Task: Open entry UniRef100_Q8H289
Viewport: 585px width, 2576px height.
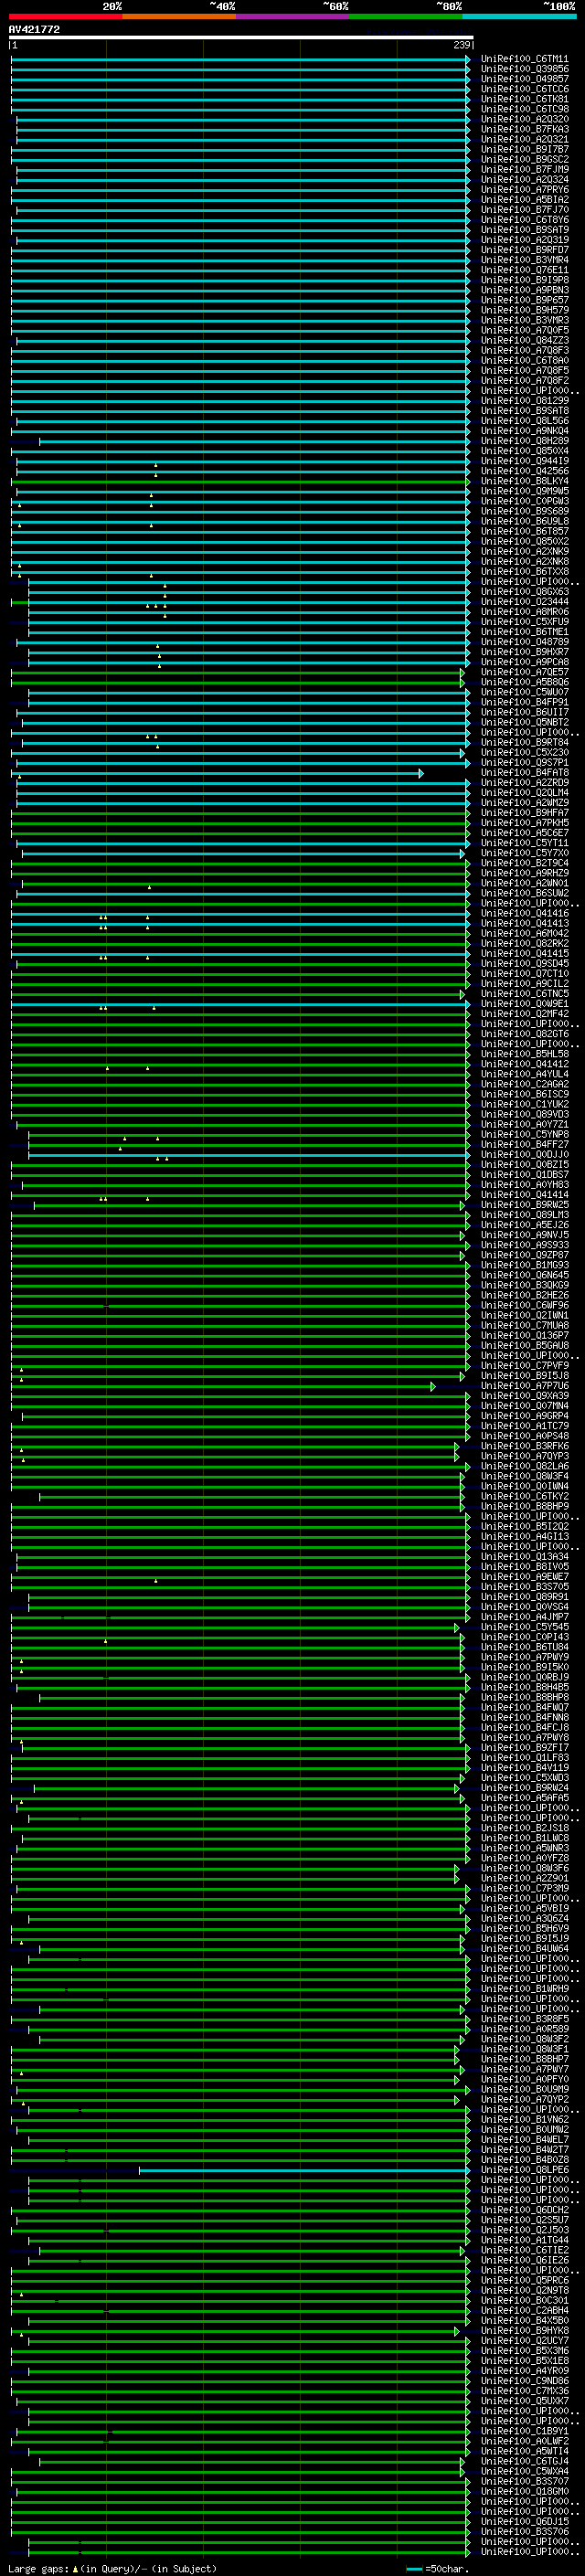Action: click(524, 441)
